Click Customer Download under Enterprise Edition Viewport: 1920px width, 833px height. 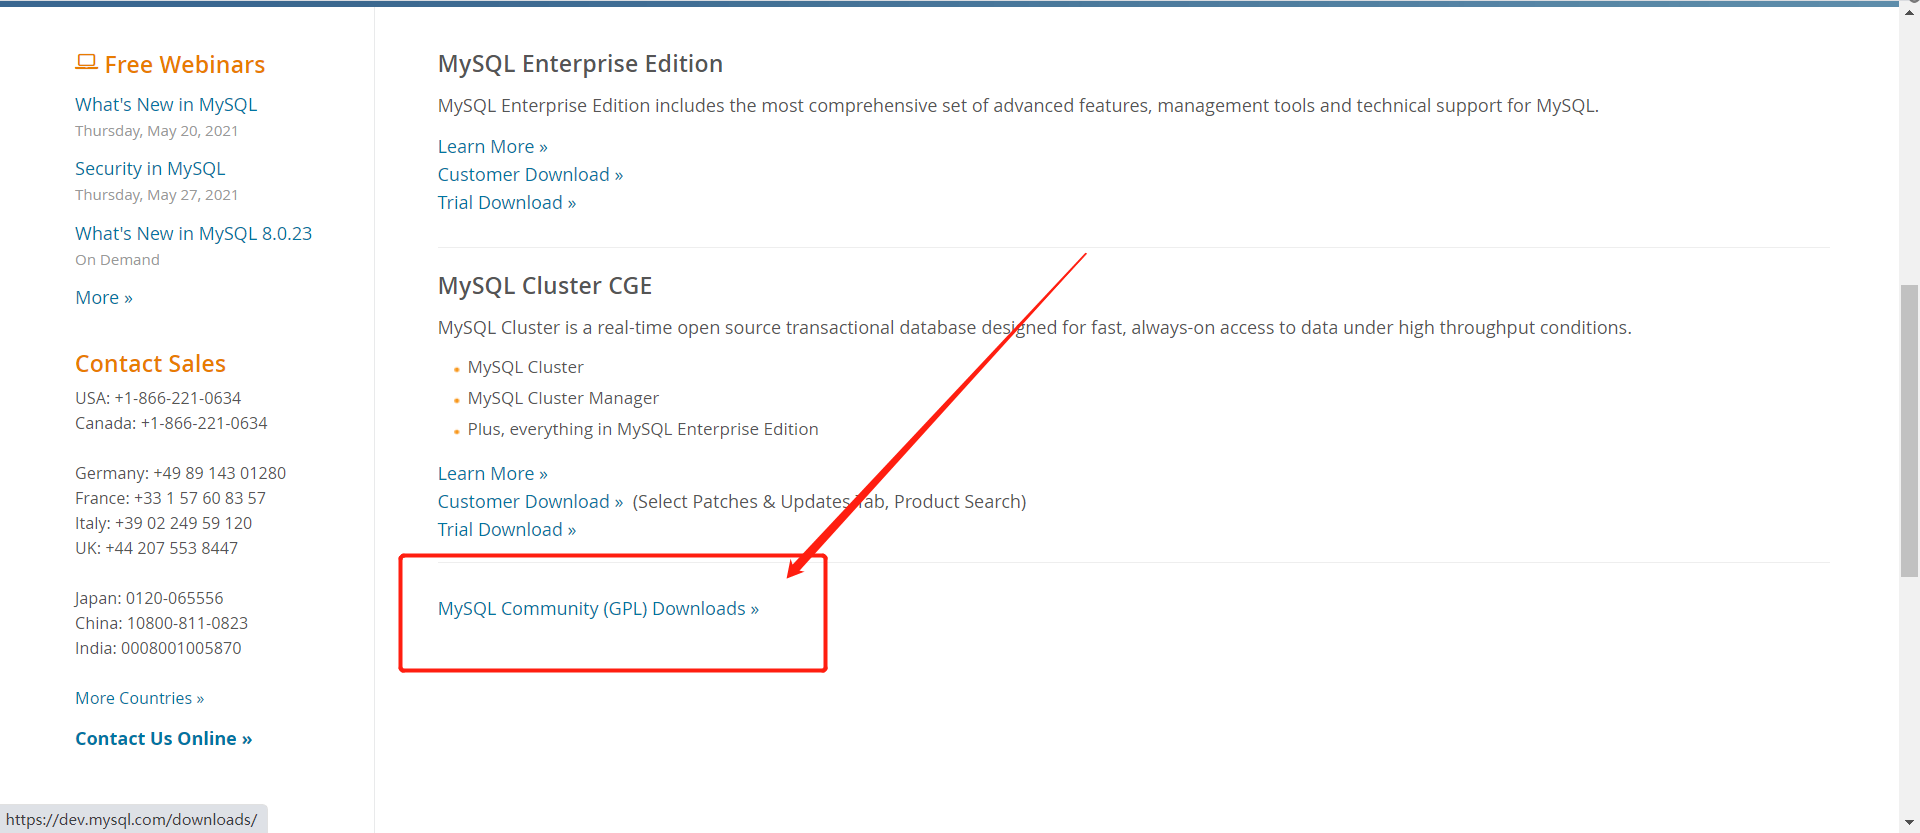[531, 175]
